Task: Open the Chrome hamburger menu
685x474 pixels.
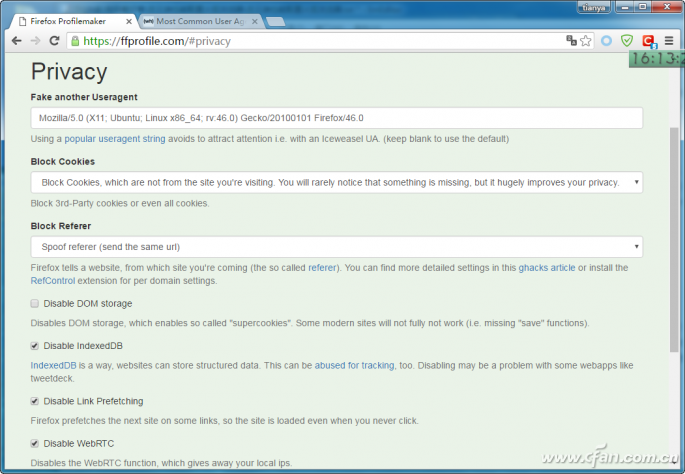Action: click(669, 41)
